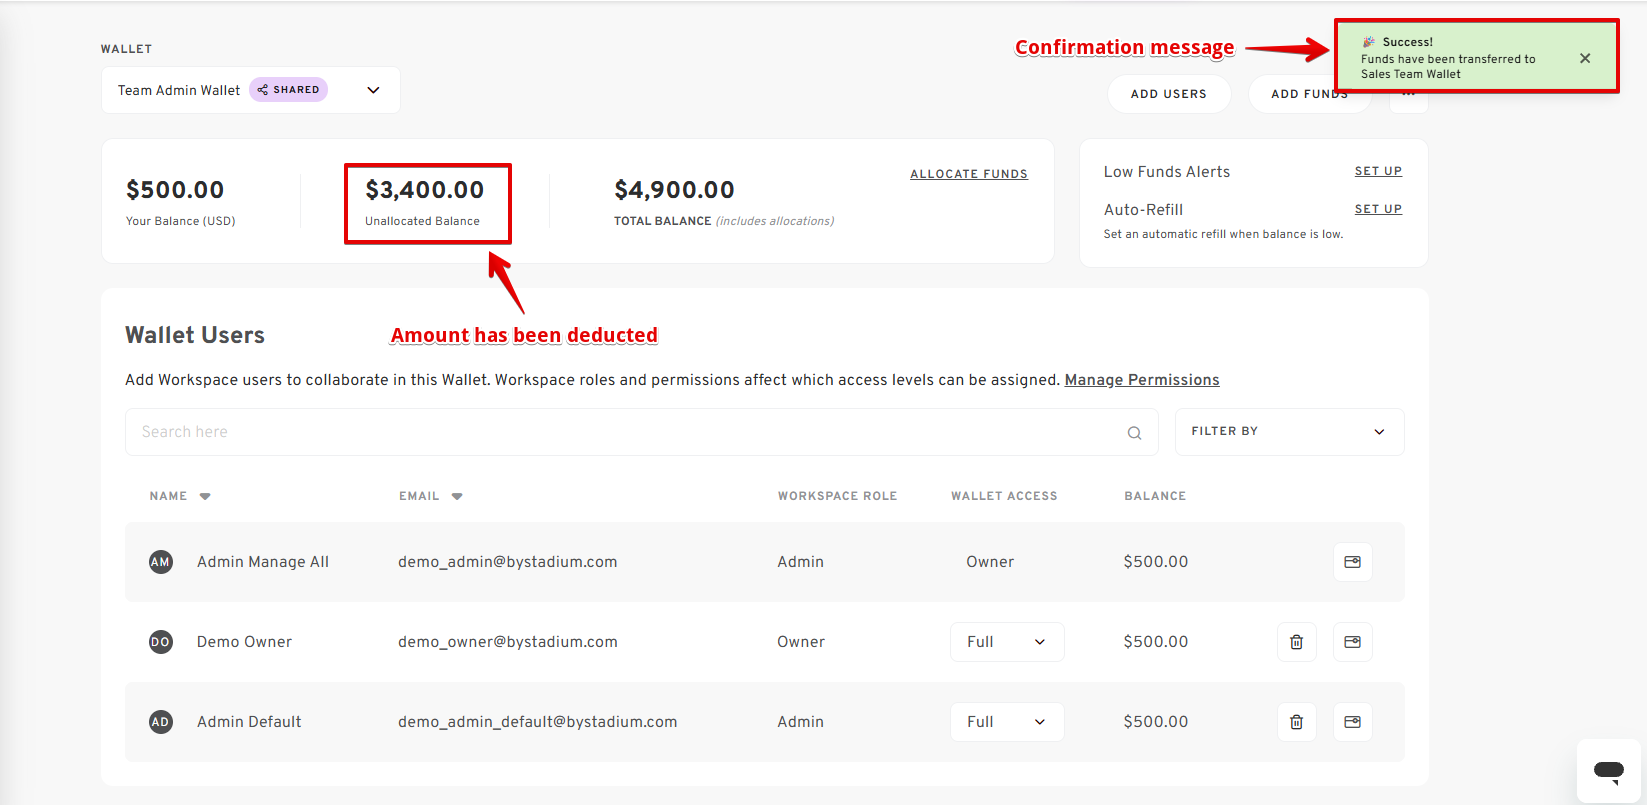1647x805 pixels.
Task: Expand the Filter By dropdown
Action: click(1289, 432)
